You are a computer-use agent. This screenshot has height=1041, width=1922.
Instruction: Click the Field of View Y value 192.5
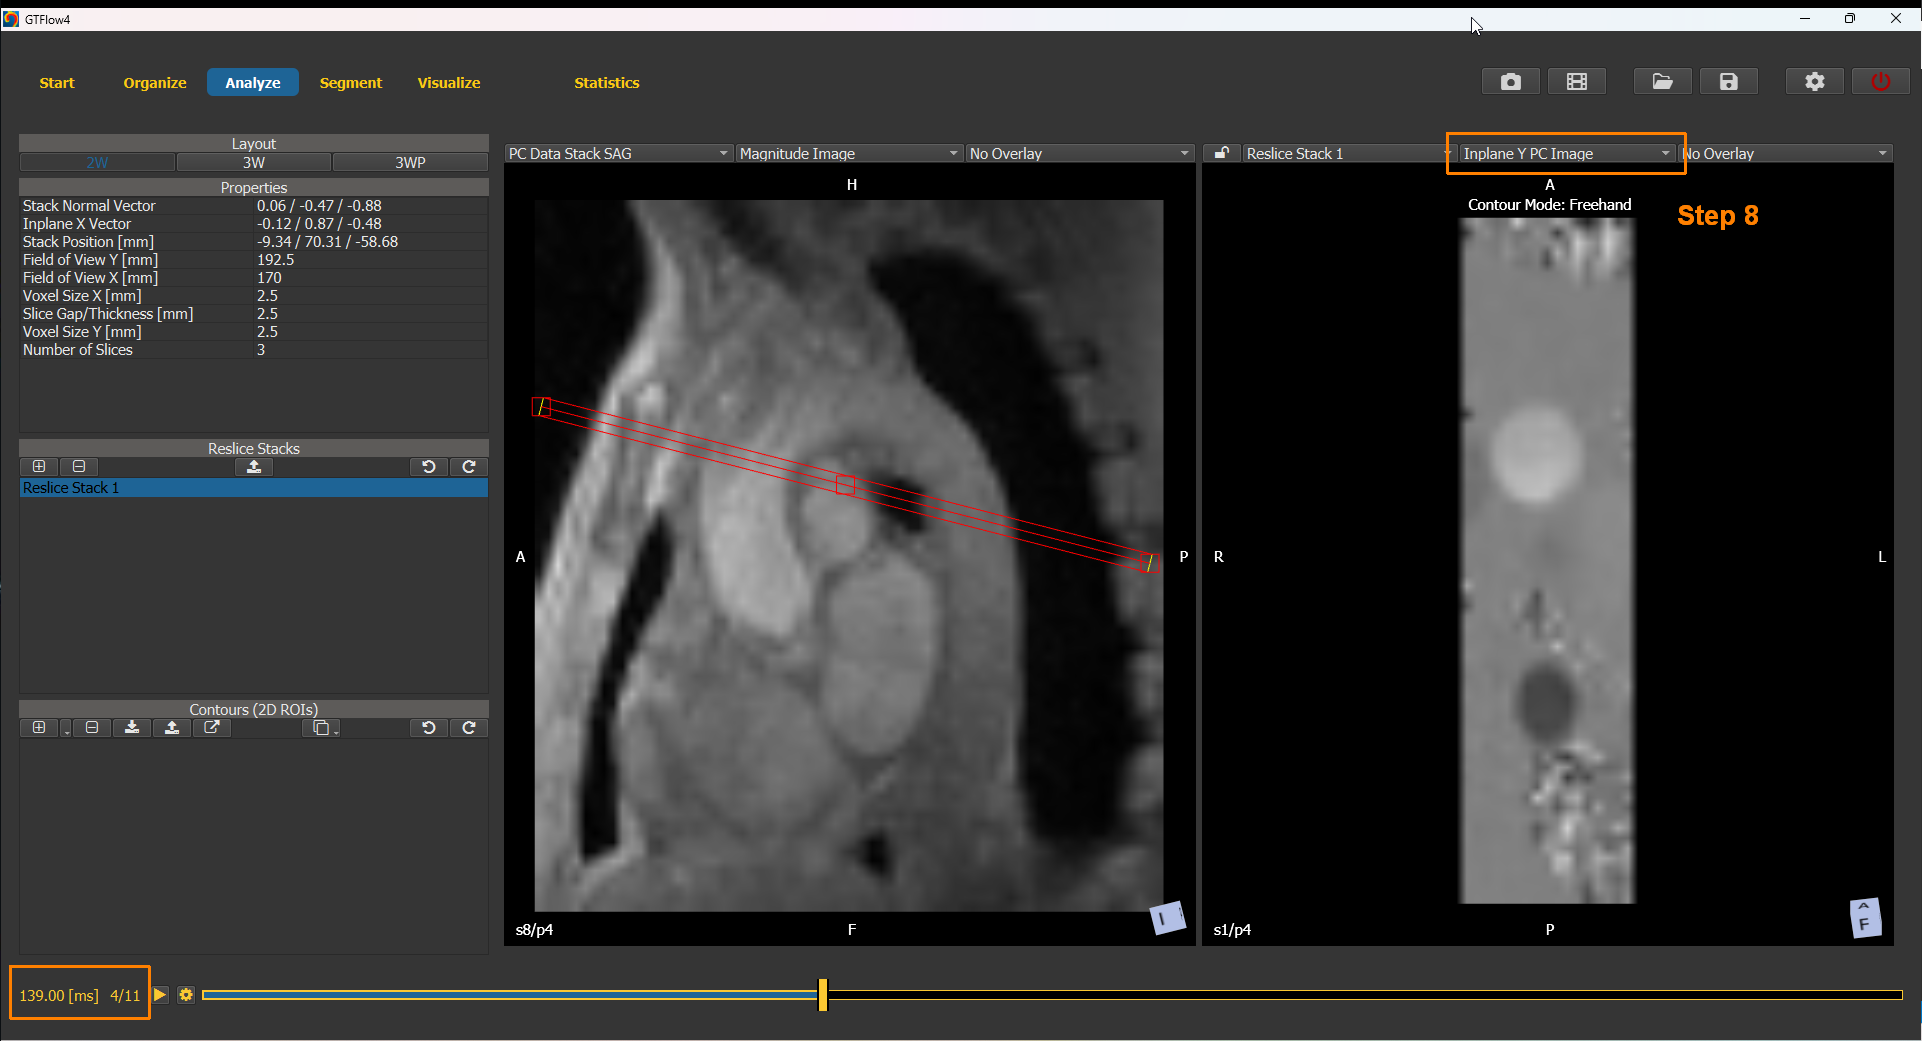275,260
